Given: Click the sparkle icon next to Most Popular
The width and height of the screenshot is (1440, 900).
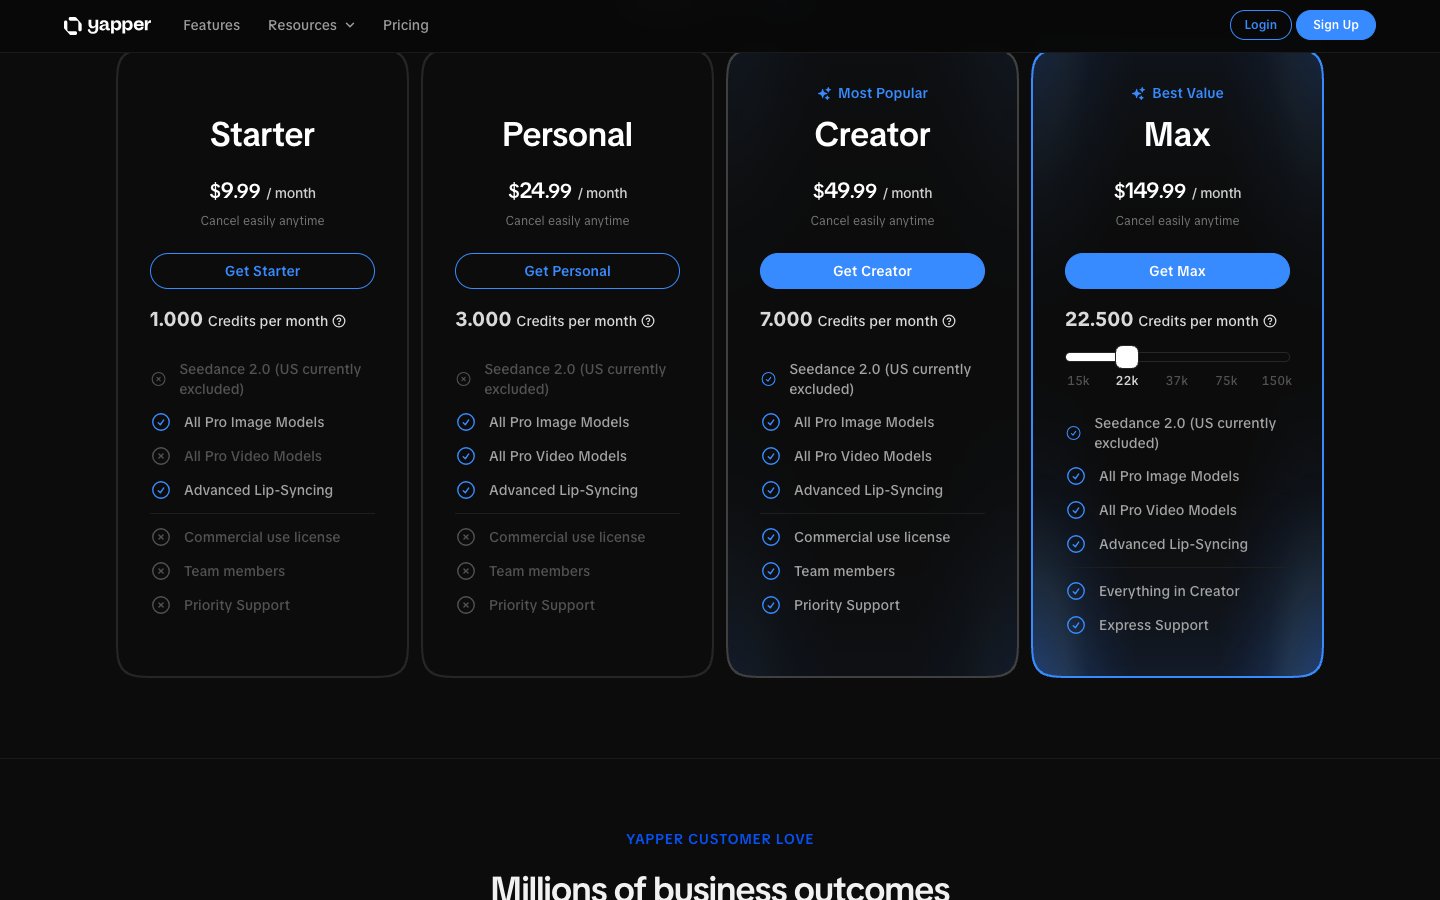Looking at the screenshot, I should [824, 93].
